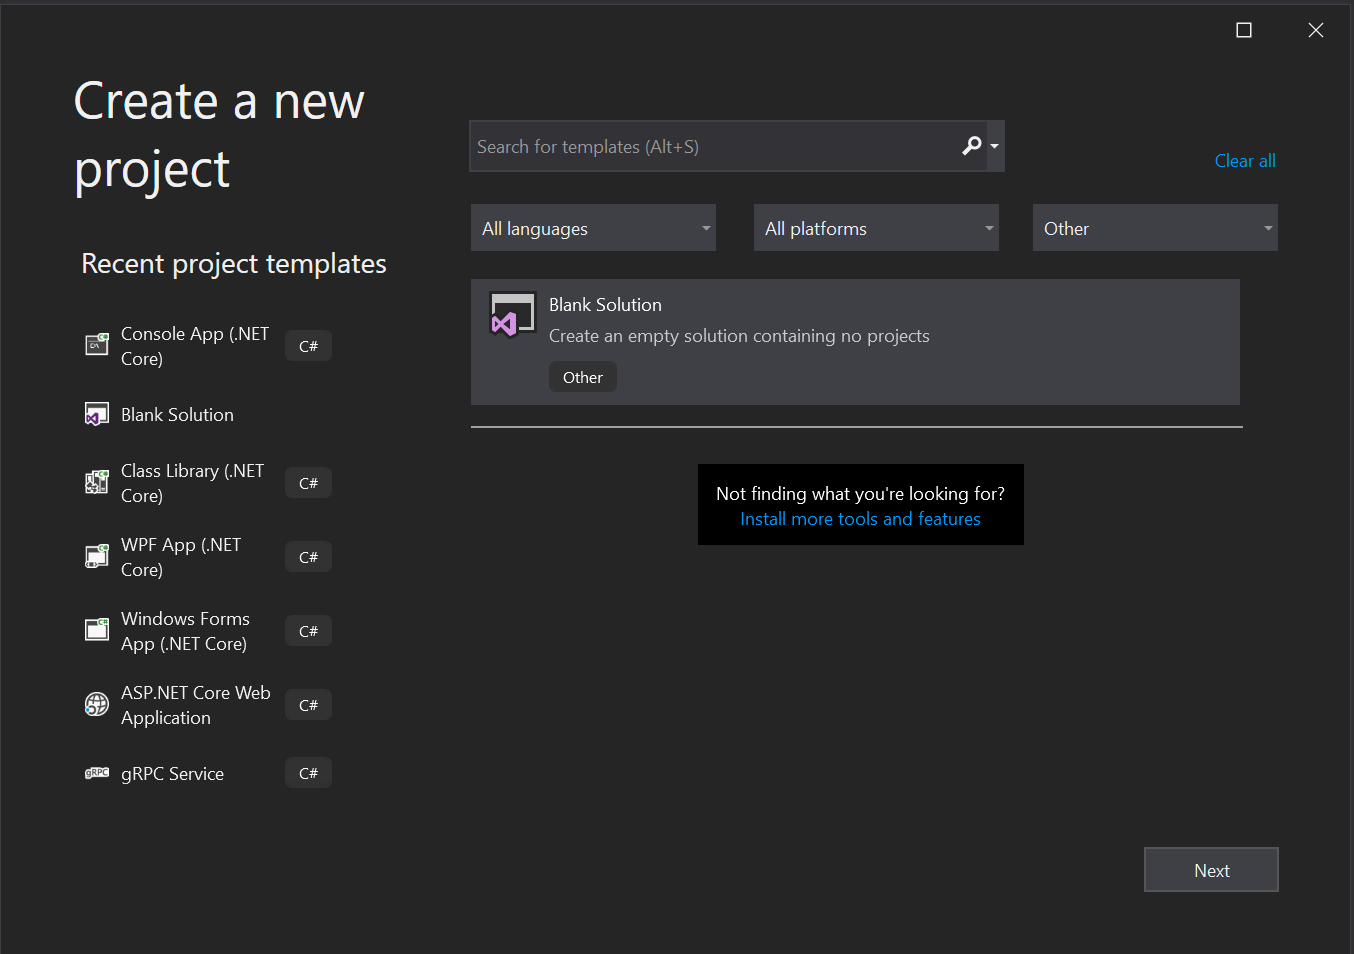Click the Blank Solution icon in results list
The width and height of the screenshot is (1354, 954).
[x=512, y=316]
